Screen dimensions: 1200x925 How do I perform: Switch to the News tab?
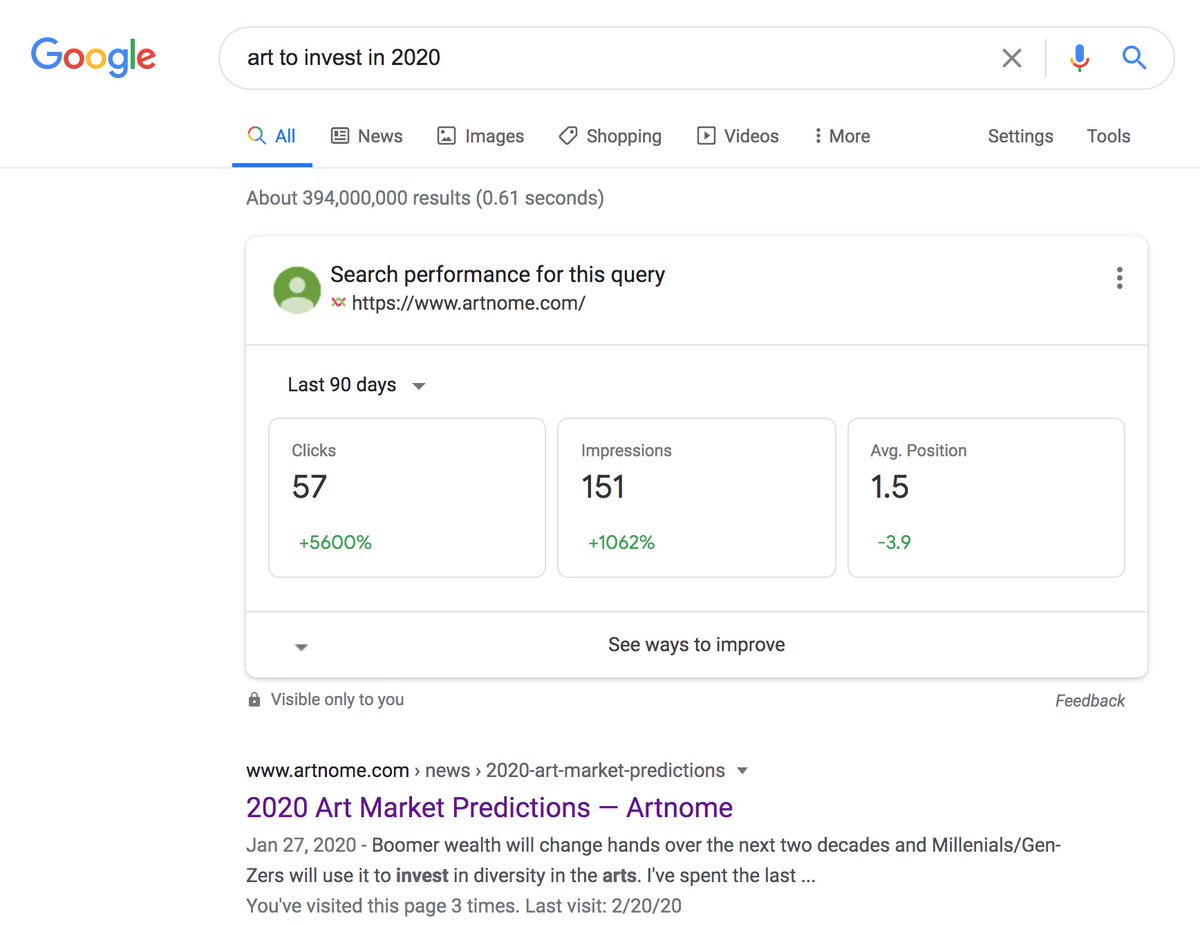pyautogui.click(x=367, y=136)
